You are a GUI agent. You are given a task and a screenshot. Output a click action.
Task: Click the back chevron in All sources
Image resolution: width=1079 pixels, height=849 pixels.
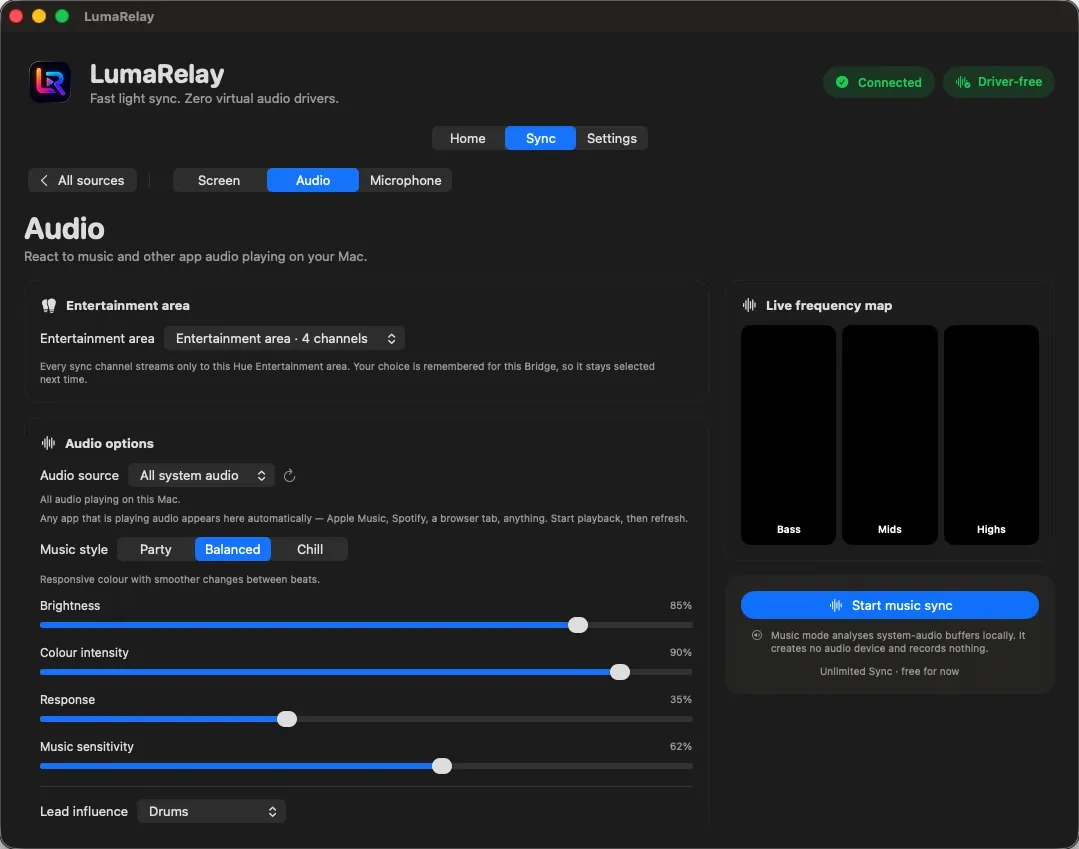tap(44, 180)
